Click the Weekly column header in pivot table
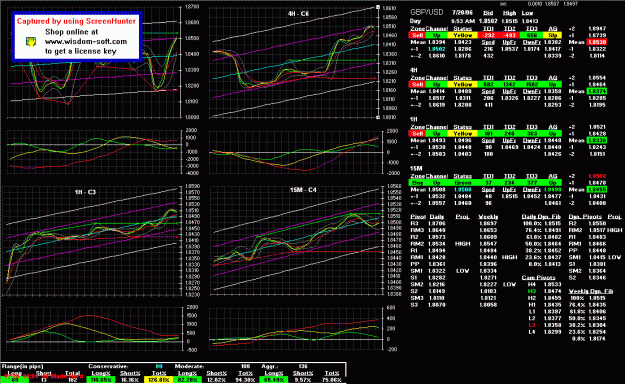This screenshot has height=384, width=625. (x=488, y=217)
